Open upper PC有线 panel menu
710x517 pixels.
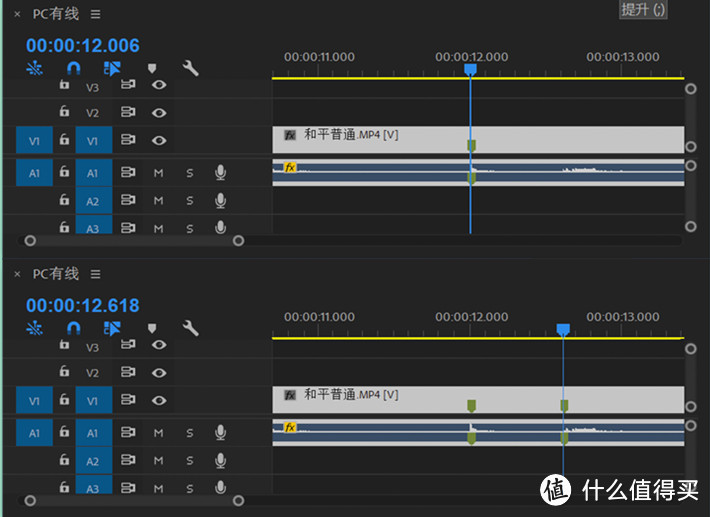[96, 14]
